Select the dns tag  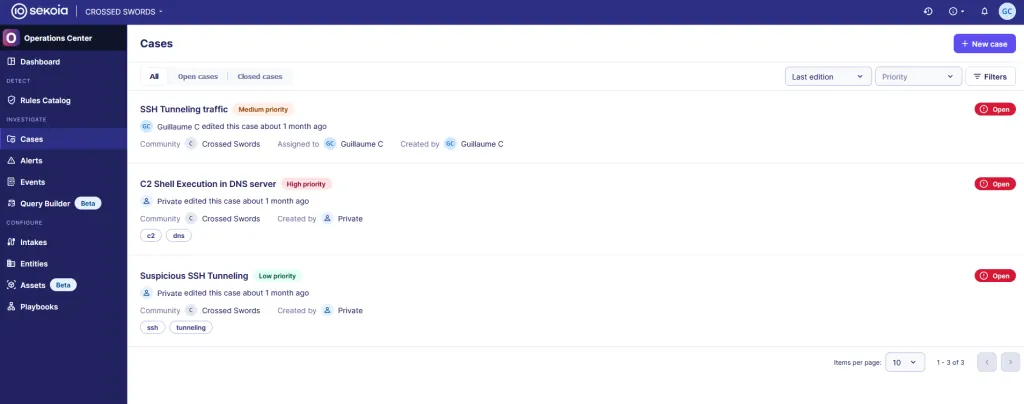click(178, 236)
